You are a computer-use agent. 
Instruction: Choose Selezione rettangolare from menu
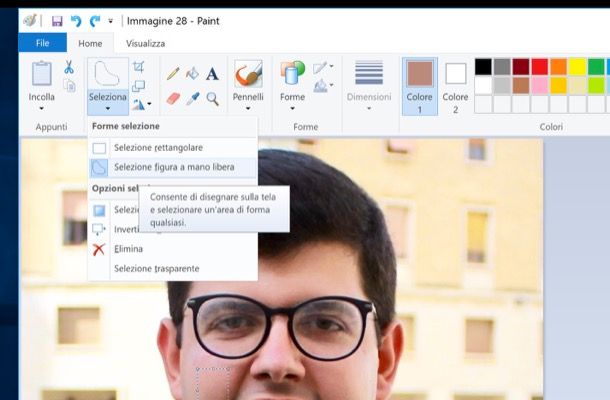pos(173,148)
